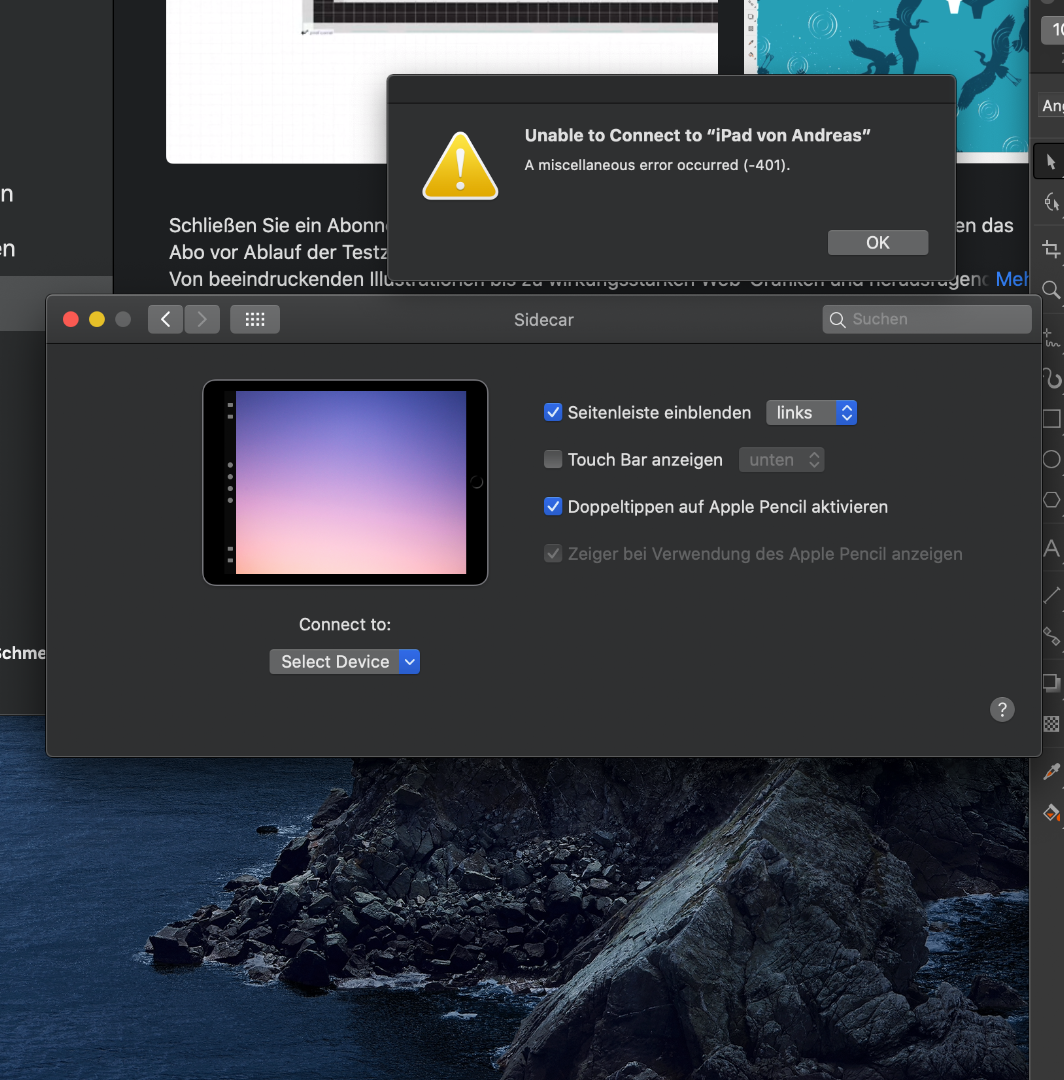Click 'Unable to Connect to "iPad von Andreas"' heading
1064x1080 pixels.
coord(698,136)
